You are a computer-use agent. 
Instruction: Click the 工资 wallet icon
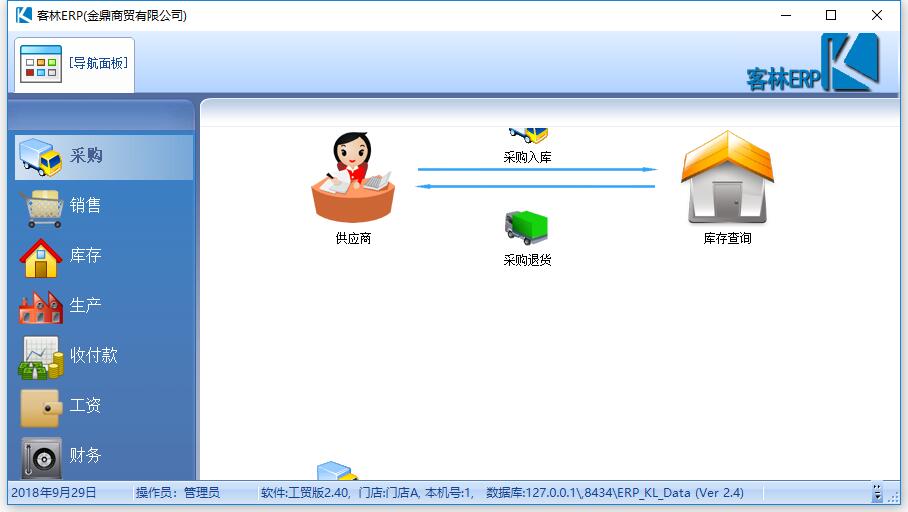click(x=41, y=408)
